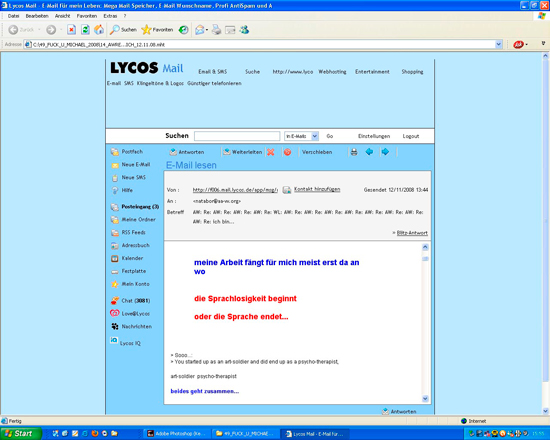
Task: Go to previous email with left blue arrow
Action: (369, 152)
